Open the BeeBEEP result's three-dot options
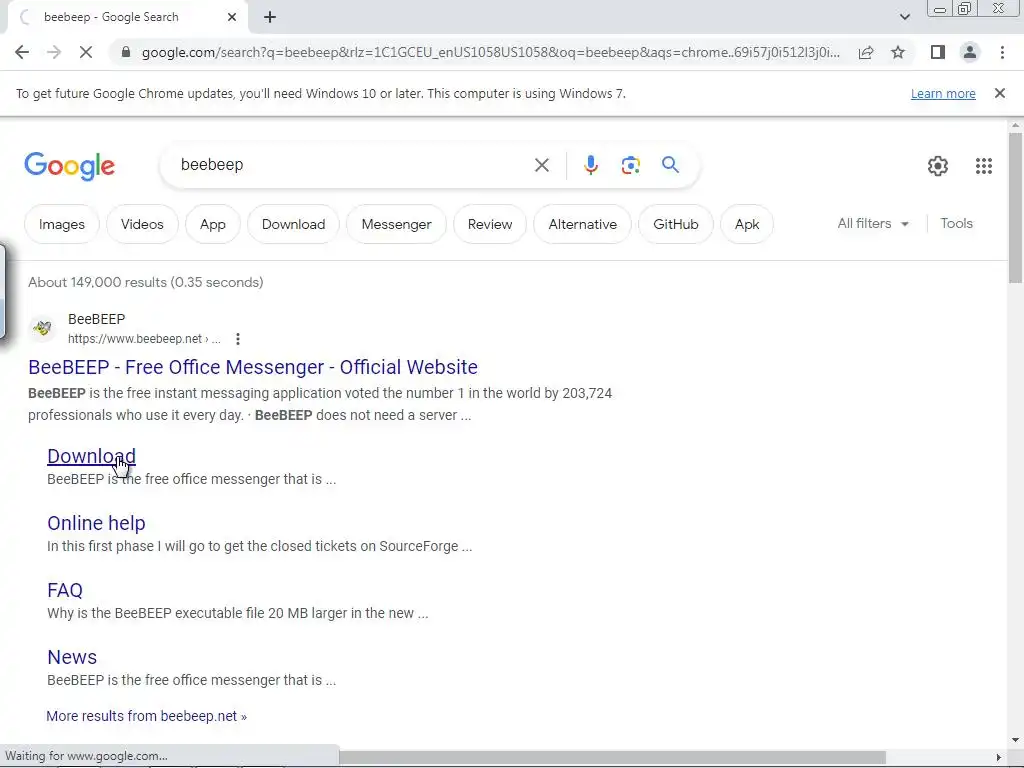The width and height of the screenshot is (1024, 768). 238,339
